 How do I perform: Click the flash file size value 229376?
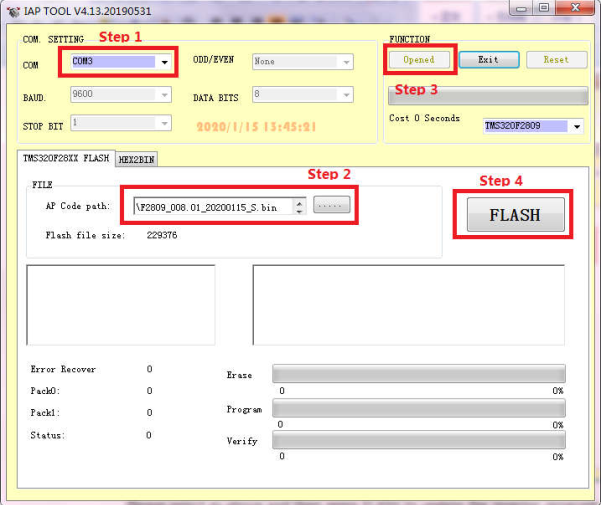coord(162,235)
